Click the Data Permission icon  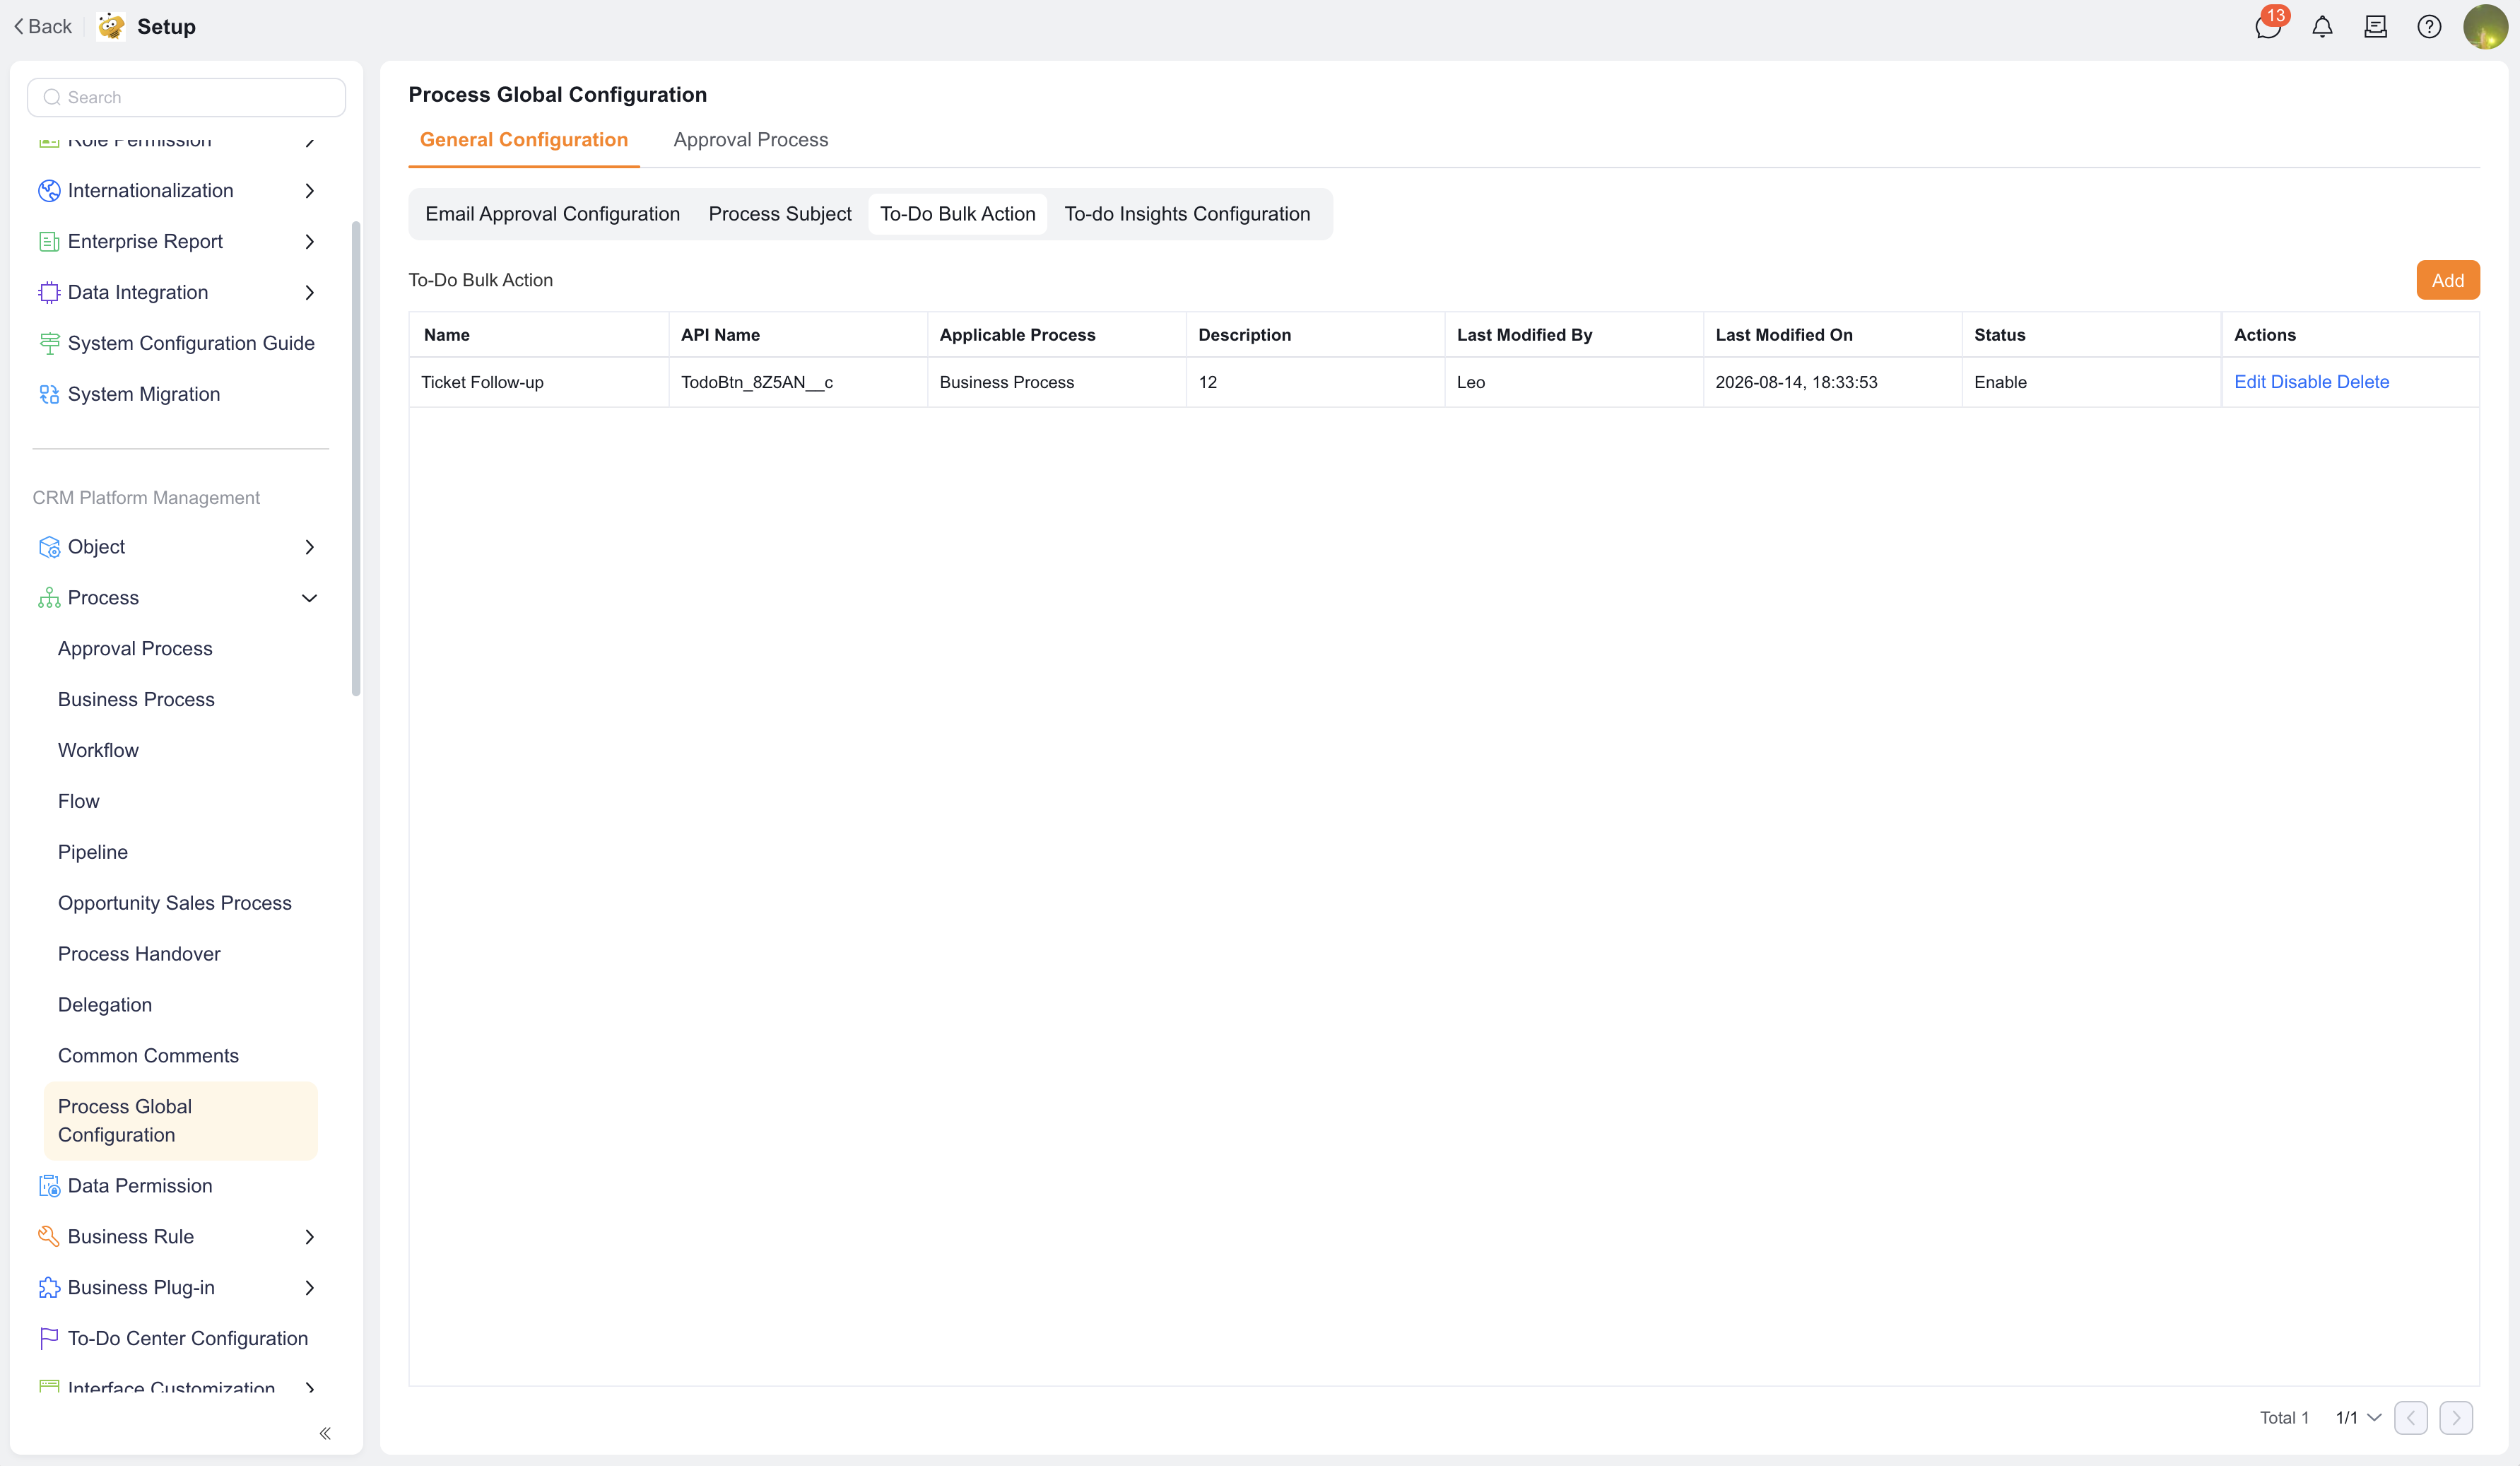coord(49,1186)
